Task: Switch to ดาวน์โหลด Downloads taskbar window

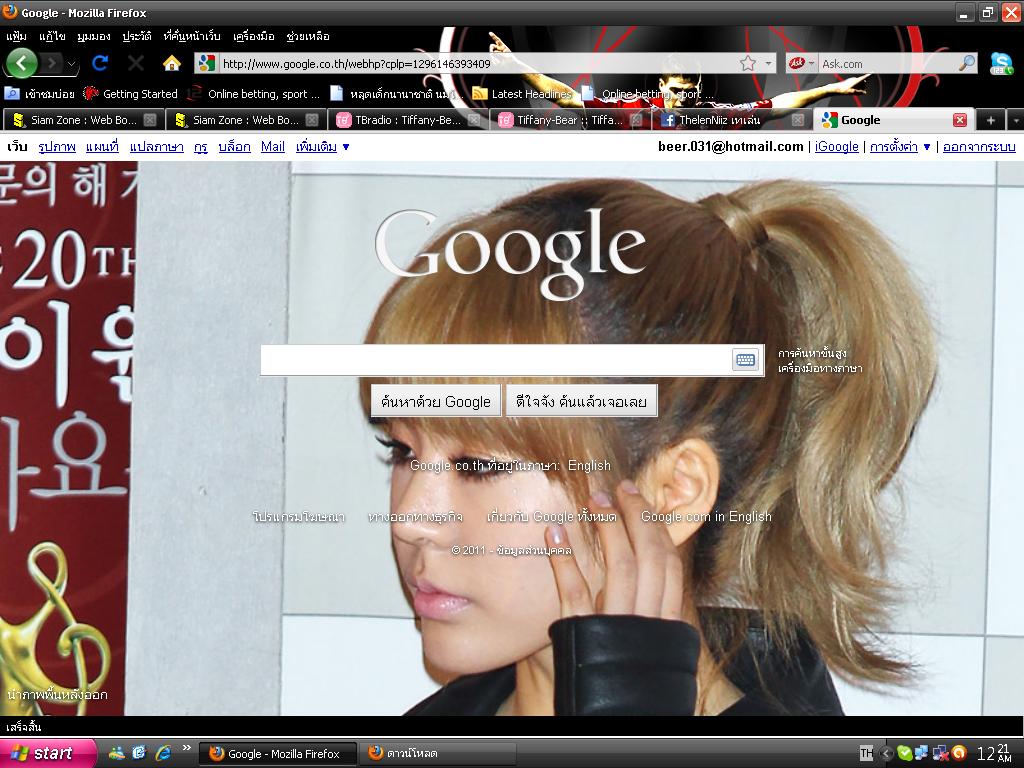Action: [438, 754]
